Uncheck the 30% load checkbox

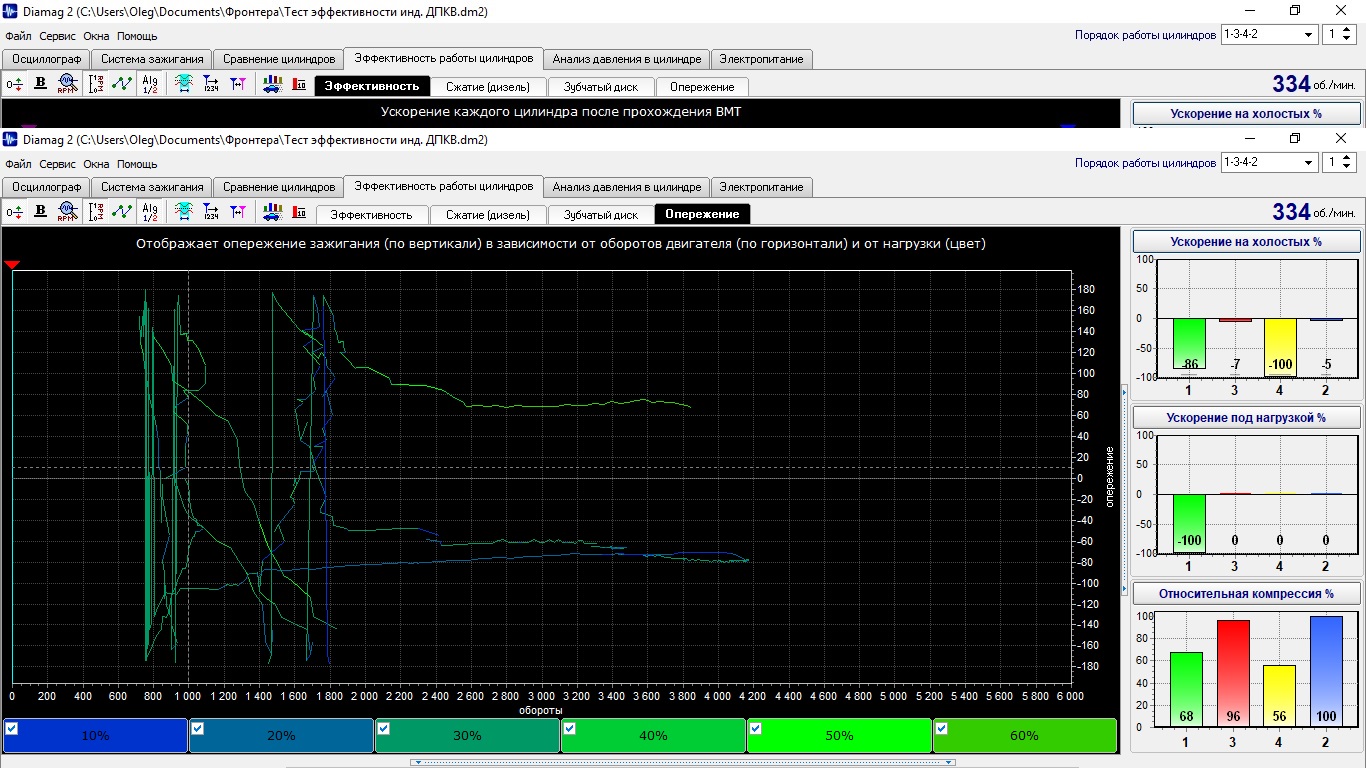(x=384, y=728)
